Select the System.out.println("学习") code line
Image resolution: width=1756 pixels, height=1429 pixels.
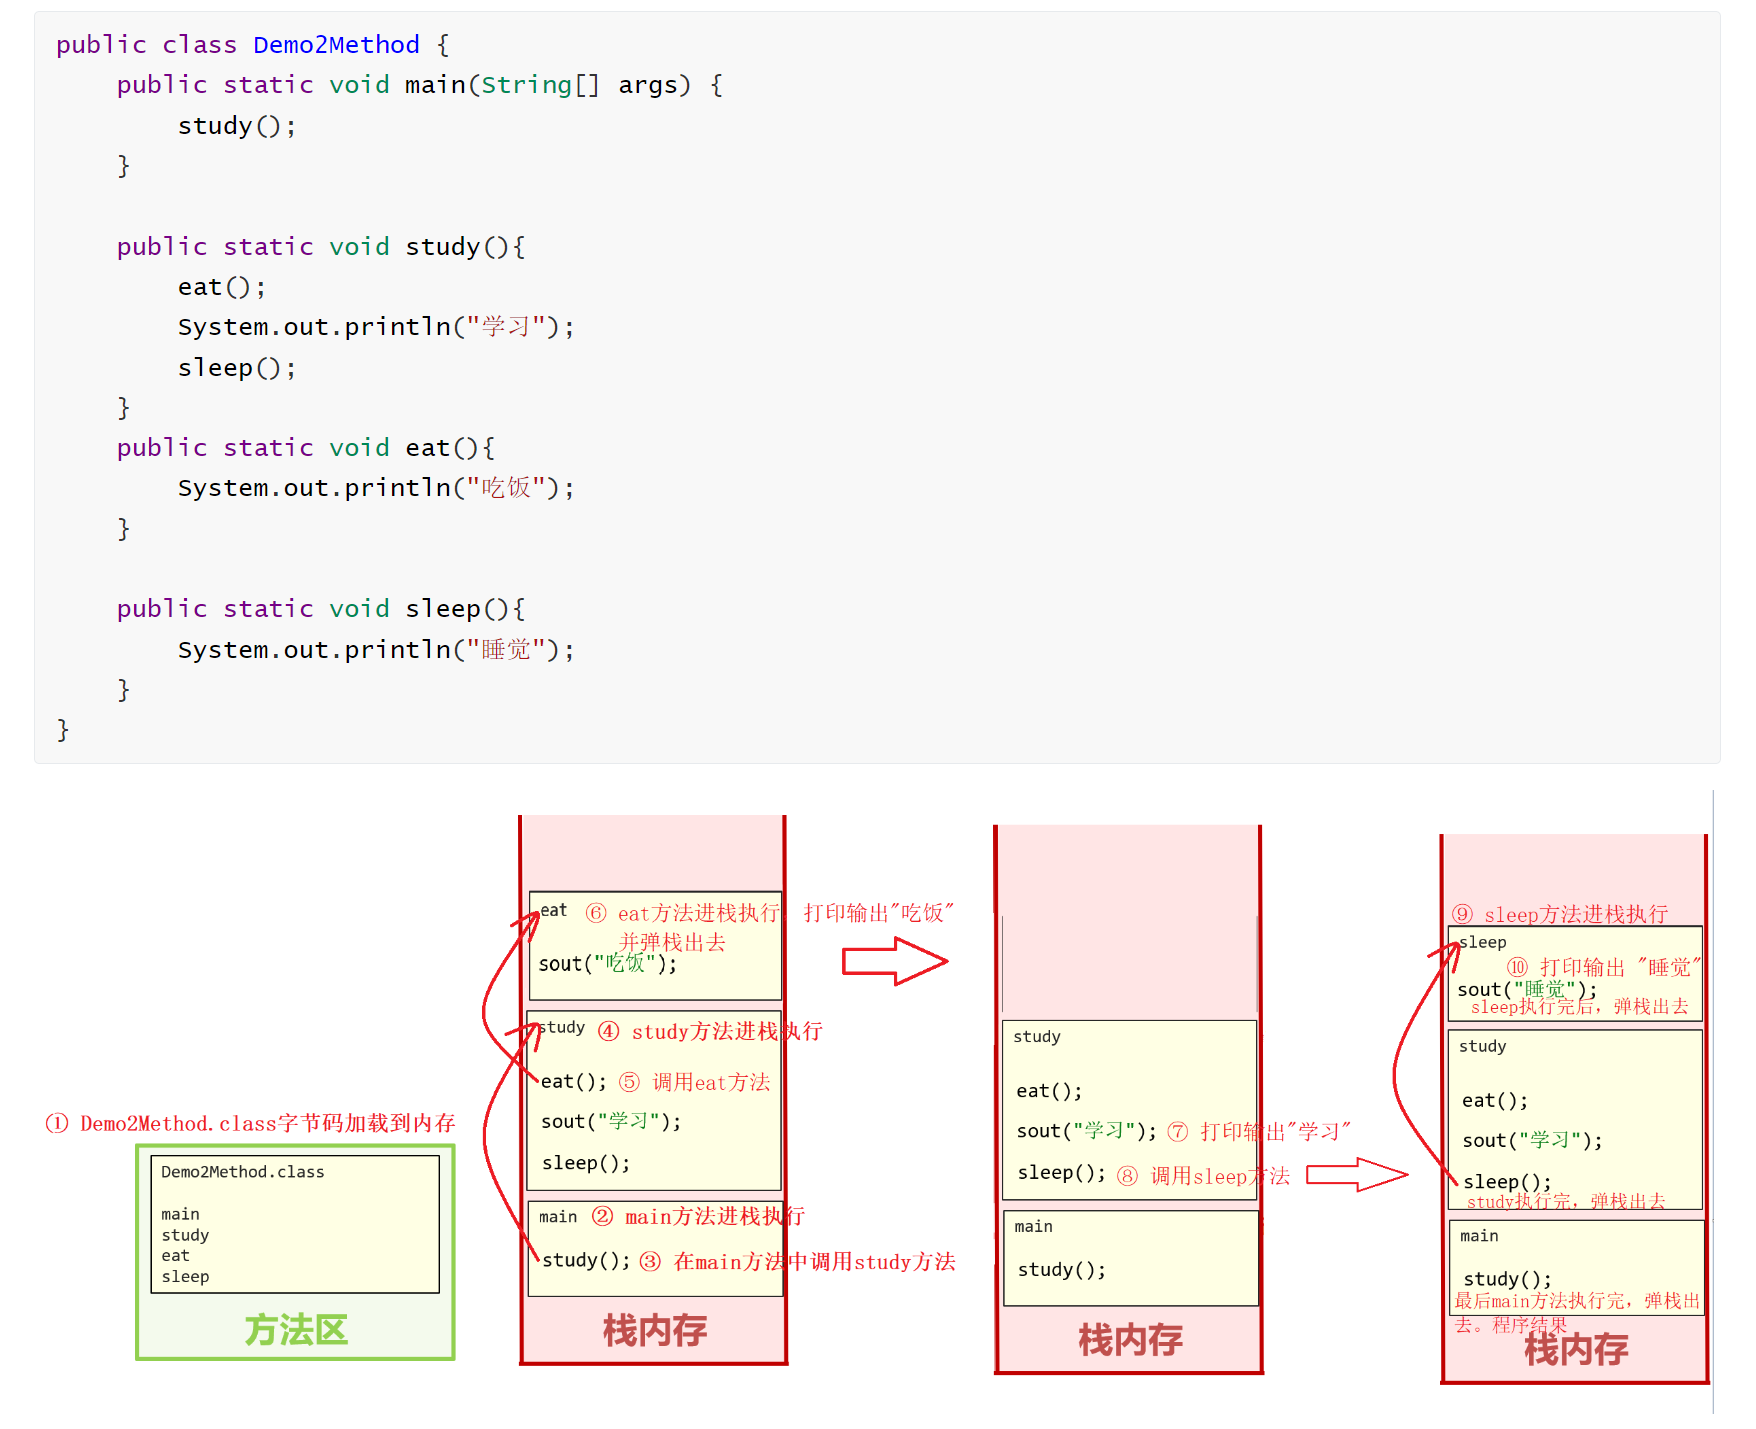click(x=376, y=327)
